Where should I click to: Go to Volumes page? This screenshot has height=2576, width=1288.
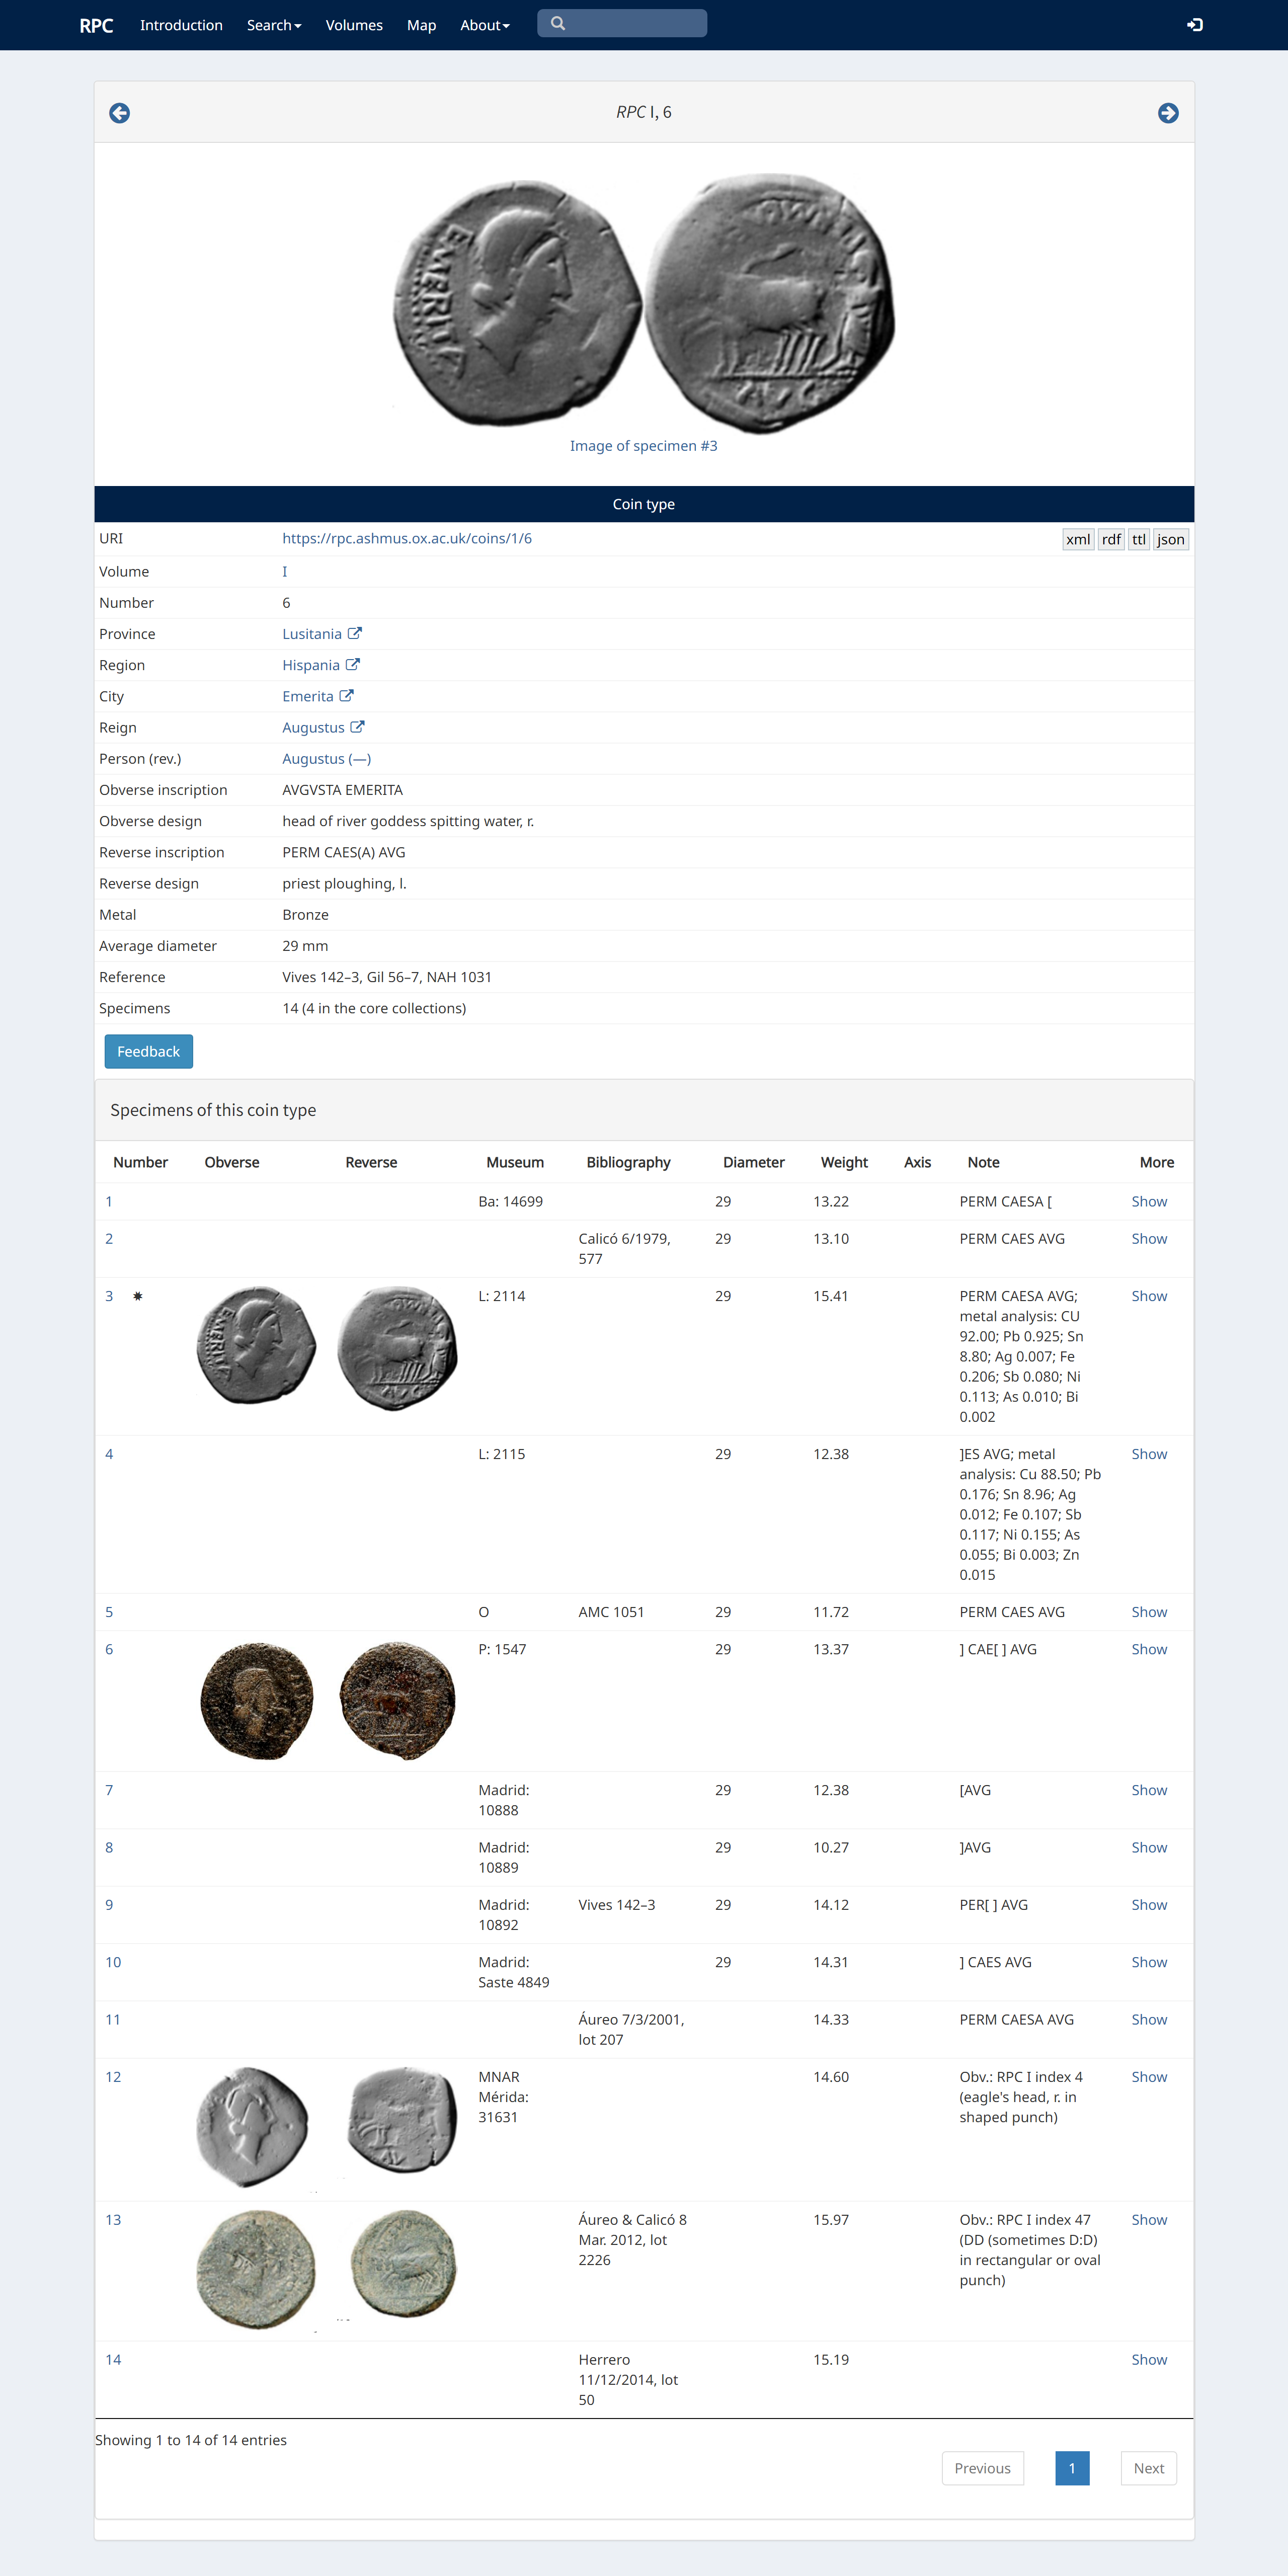click(x=354, y=25)
